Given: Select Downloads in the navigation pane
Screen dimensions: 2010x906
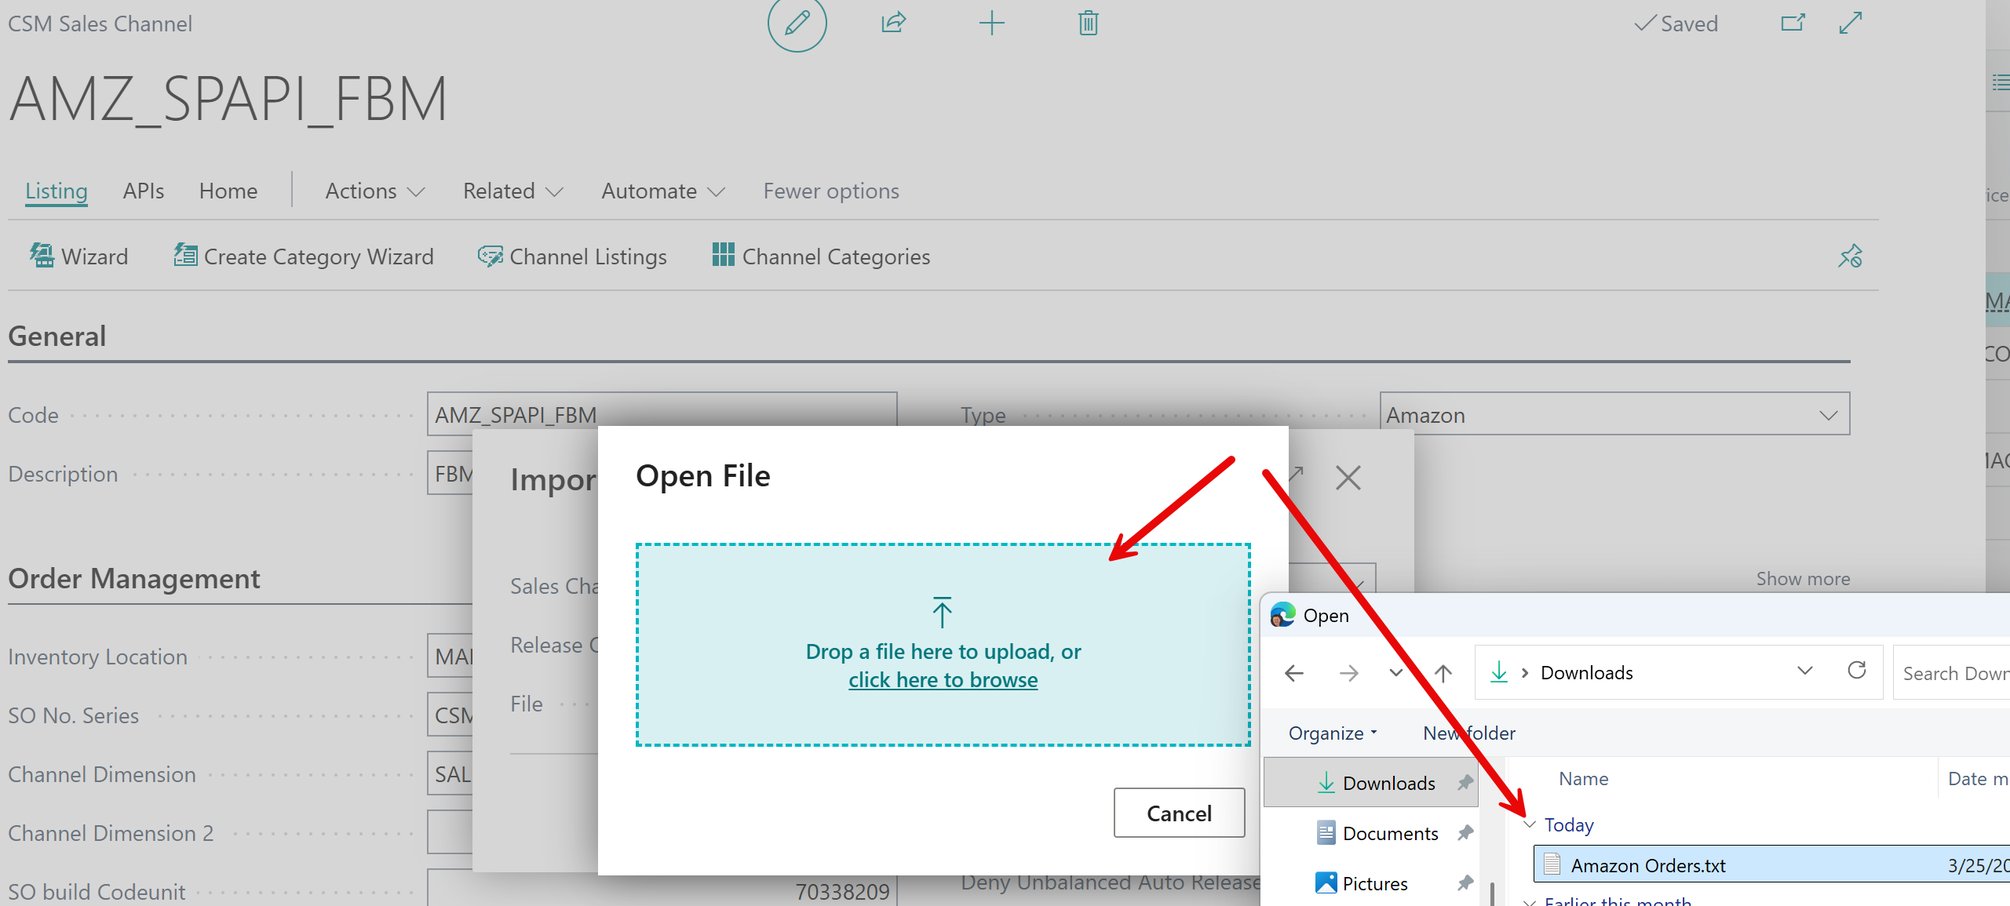Looking at the screenshot, I should point(1371,783).
